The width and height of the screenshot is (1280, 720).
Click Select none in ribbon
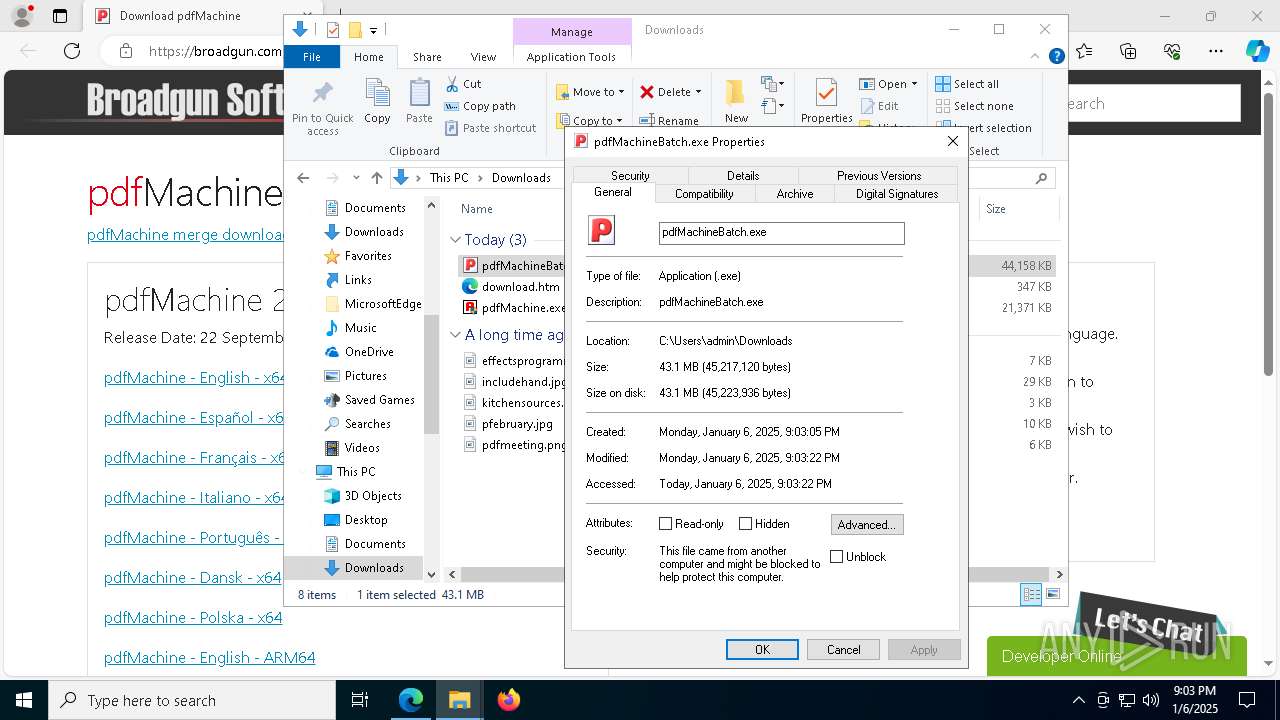pos(974,106)
